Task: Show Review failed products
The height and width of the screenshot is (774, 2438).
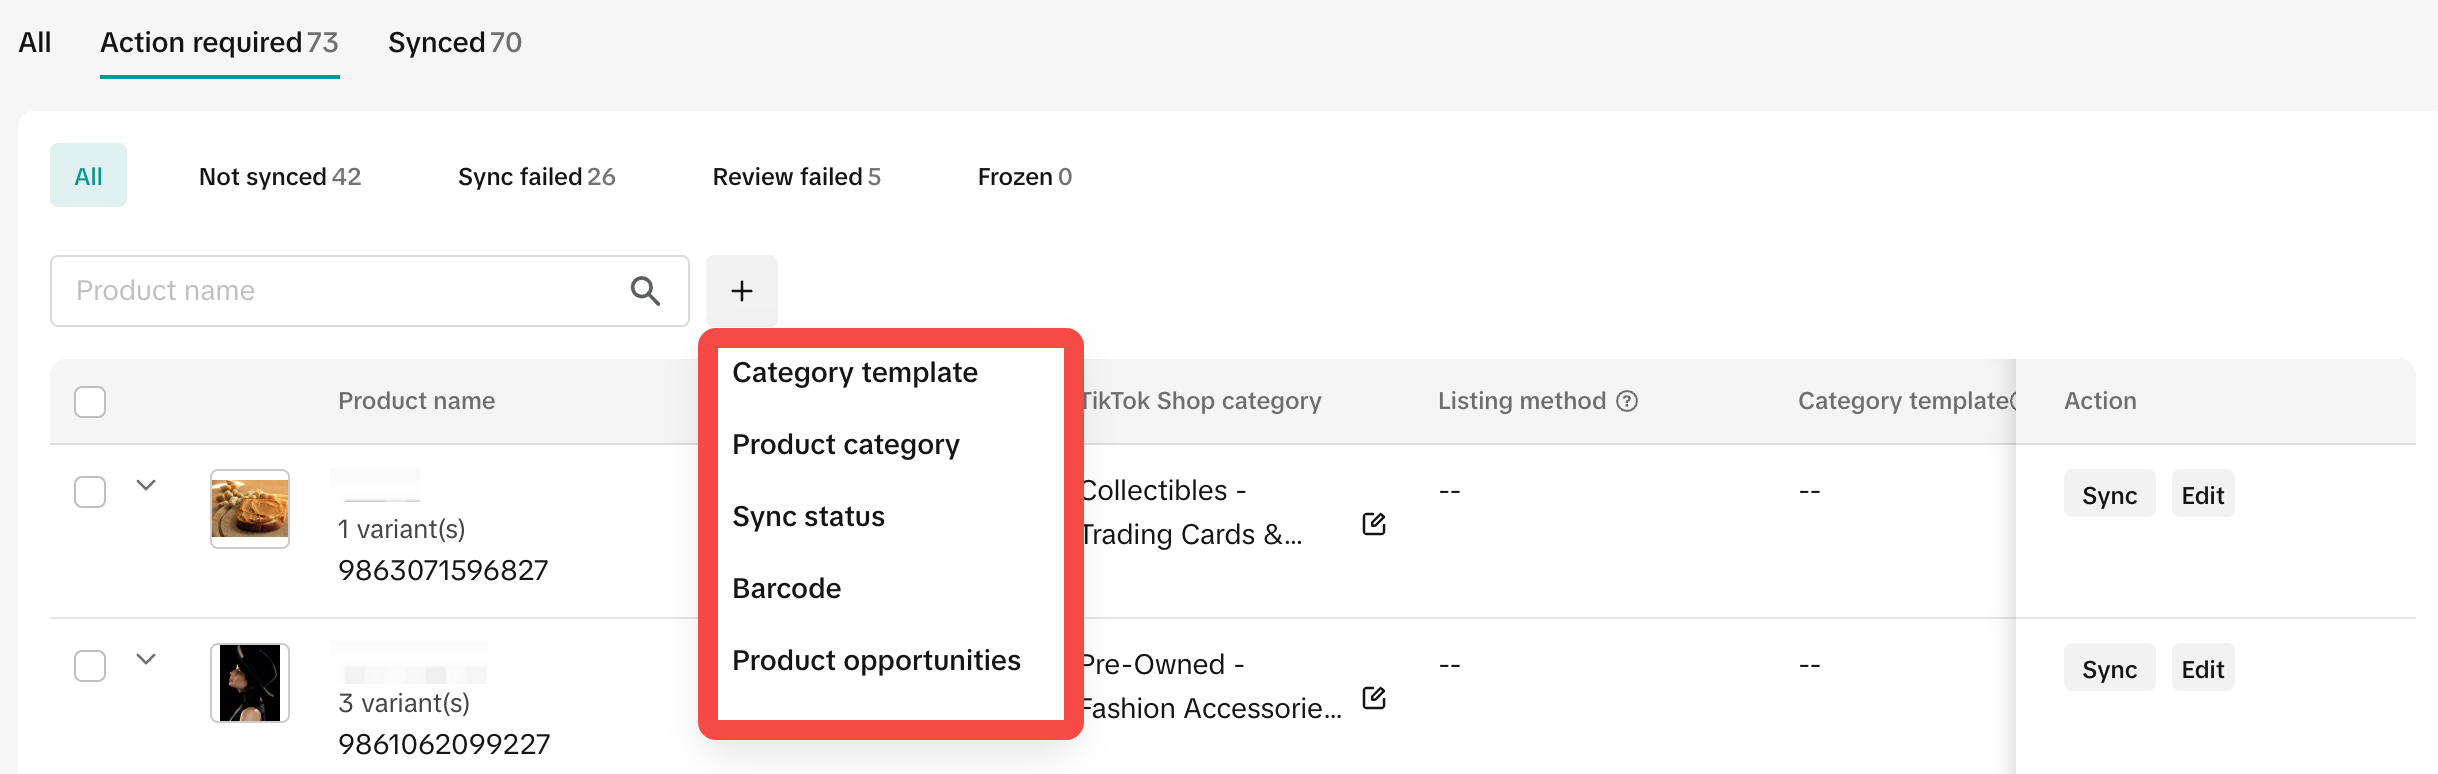Action: pos(796,177)
